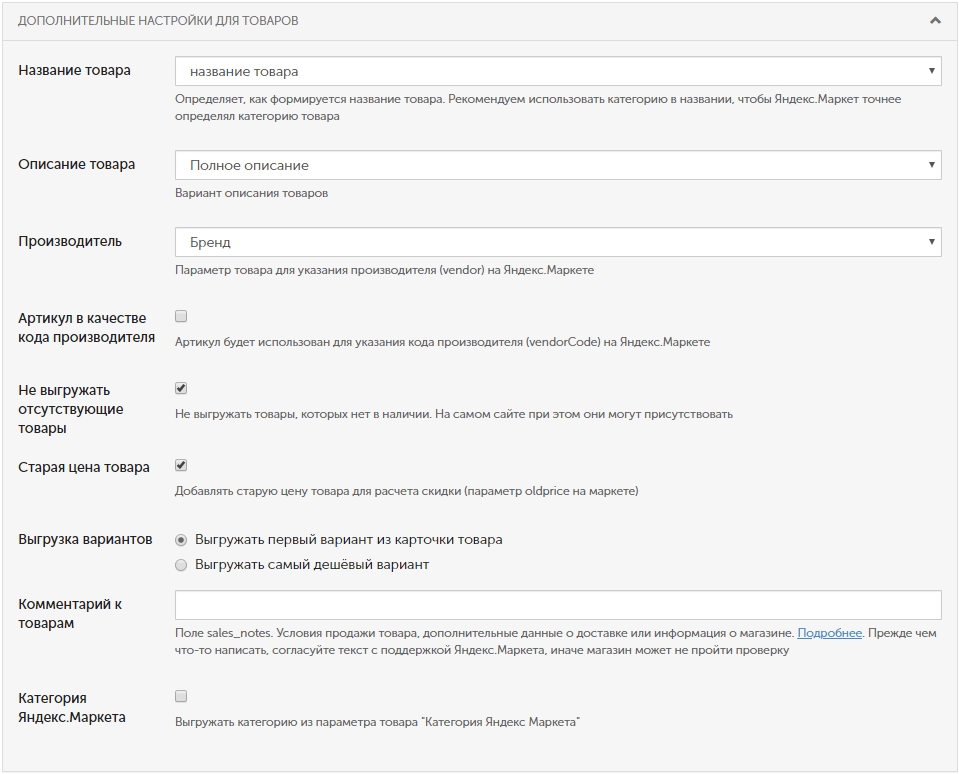Click the 'Категория Яндекс.Маркета' label text
The width and height of the screenshot is (959, 774).
click(72, 707)
